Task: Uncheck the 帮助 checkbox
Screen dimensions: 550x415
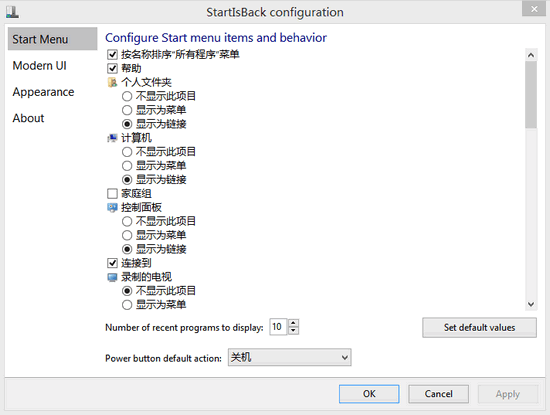Action: click(x=112, y=68)
